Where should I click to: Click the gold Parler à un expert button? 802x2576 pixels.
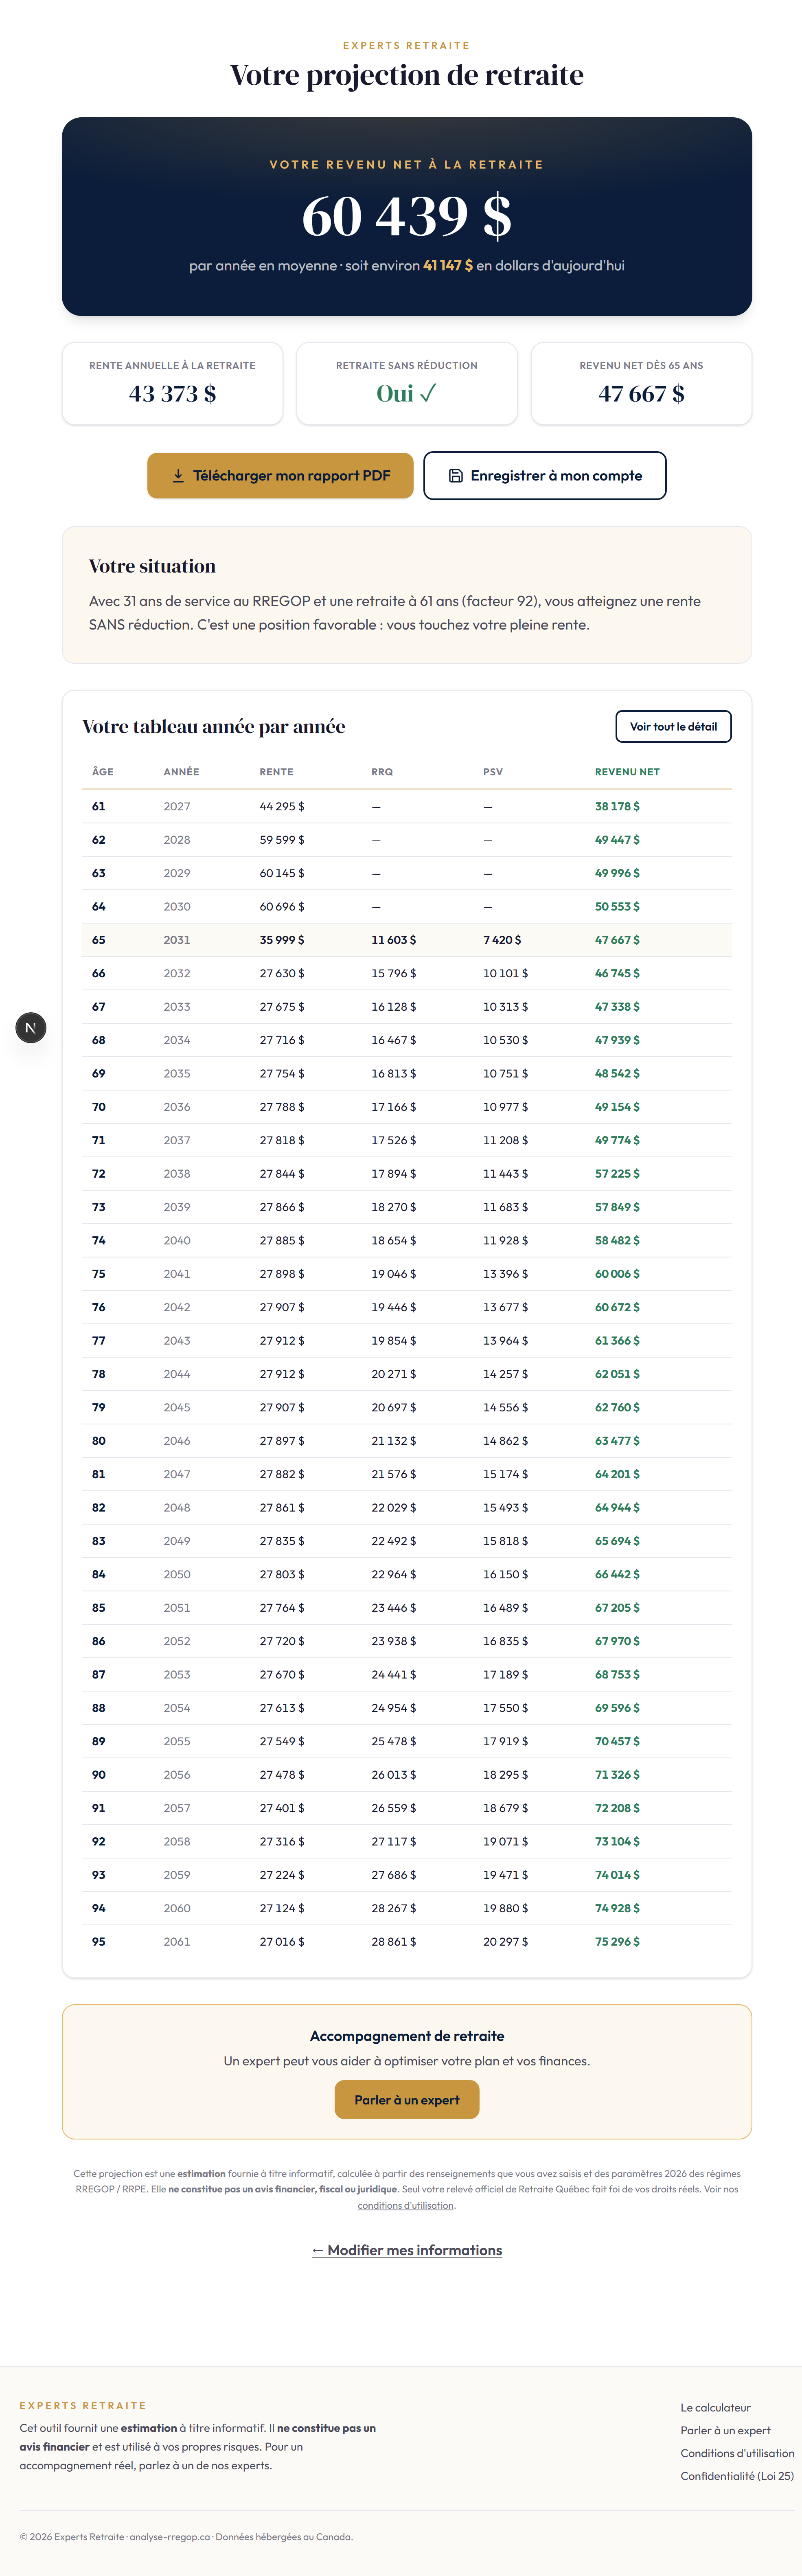pyautogui.click(x=407, y=2100)
